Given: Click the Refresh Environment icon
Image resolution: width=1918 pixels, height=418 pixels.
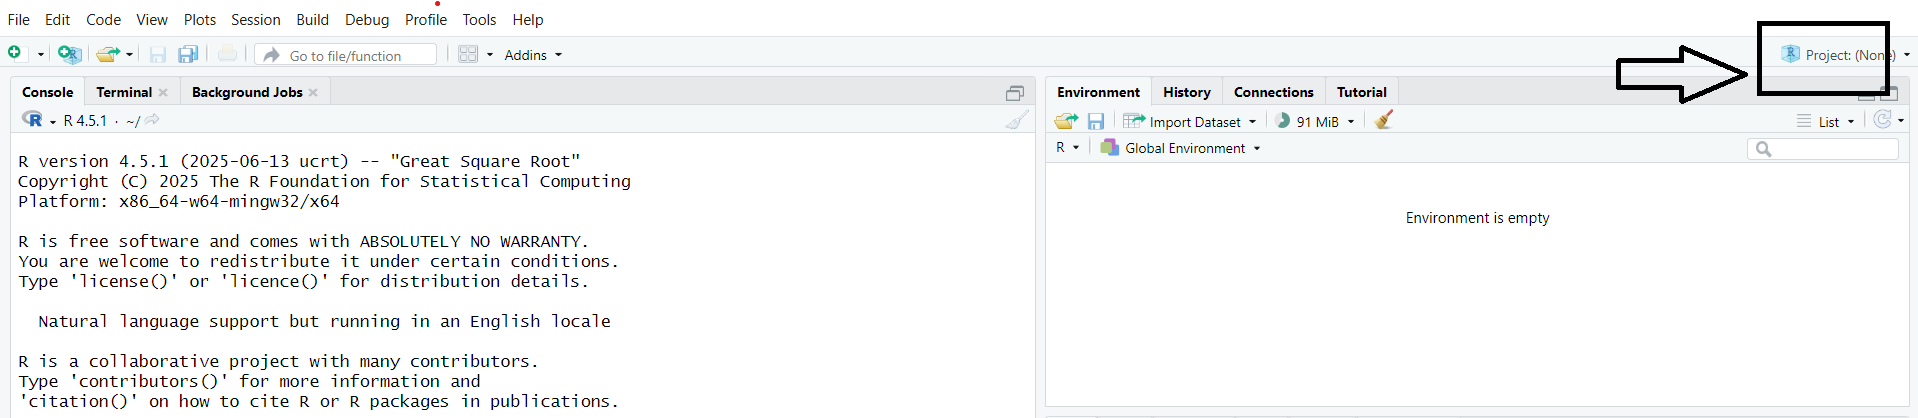Looking at the screenshot, I should pos(1882,120).
